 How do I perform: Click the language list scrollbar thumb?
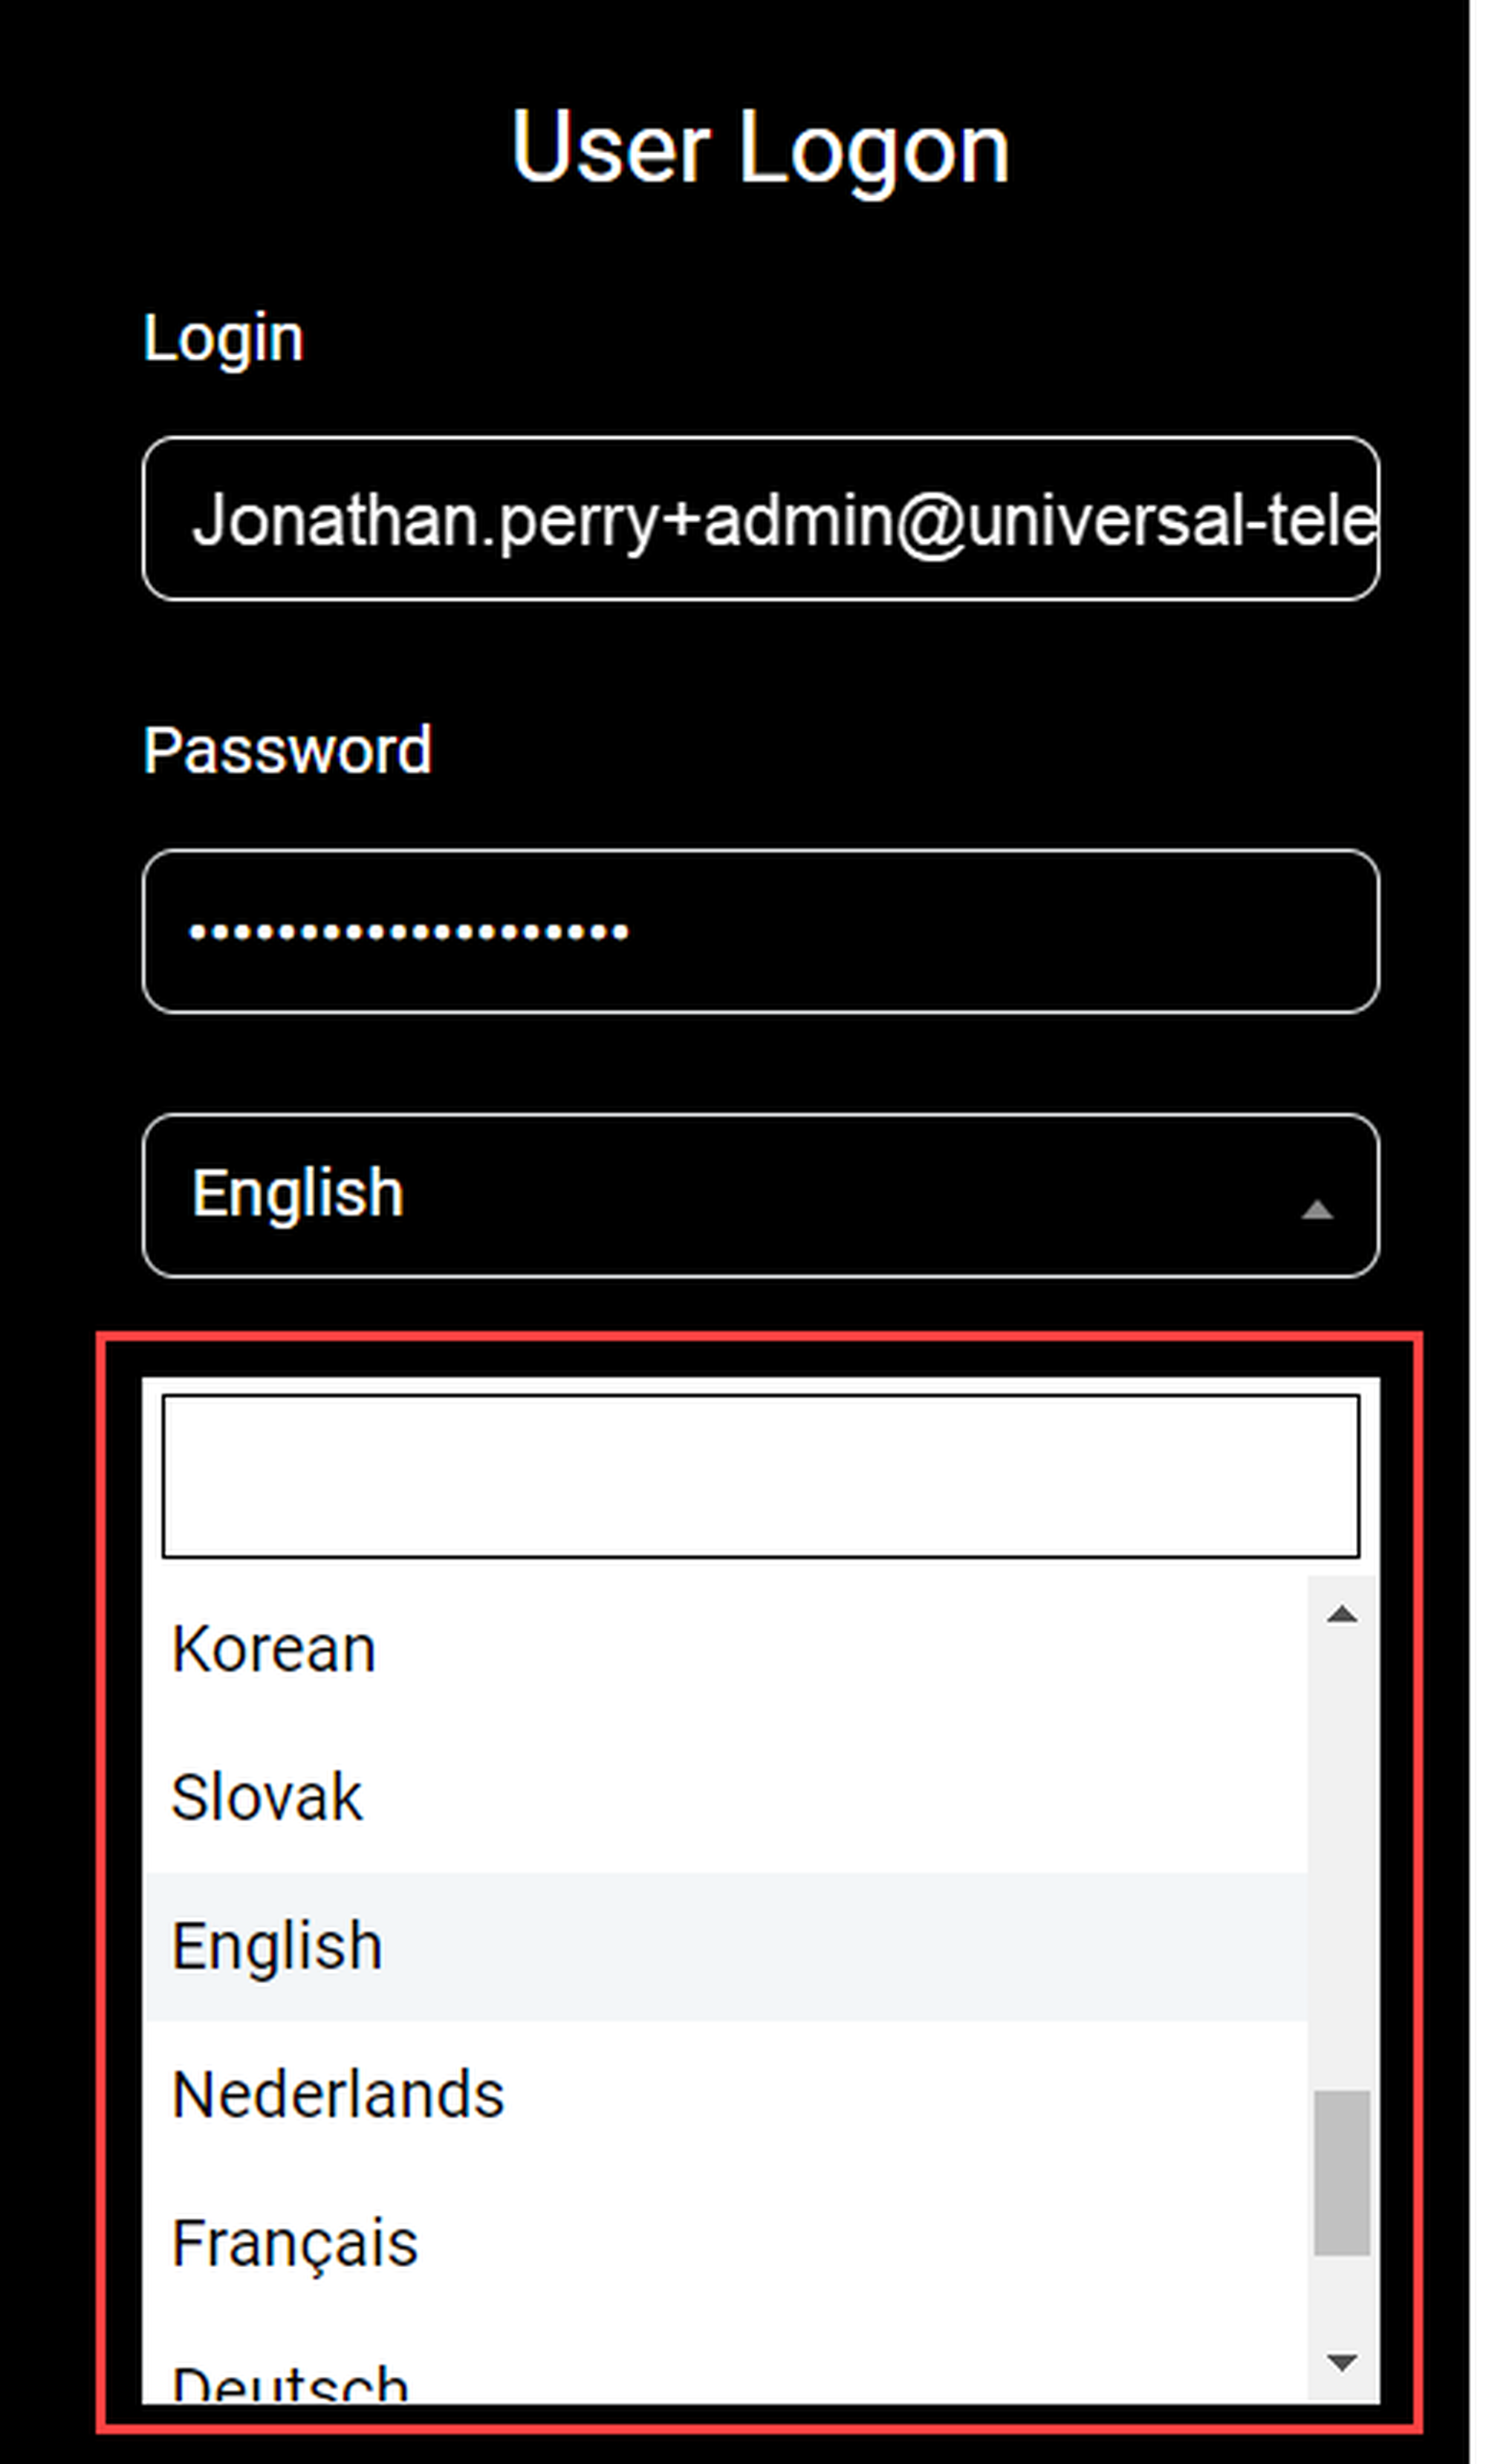pyautogui.click(x=1342, y=2173)
